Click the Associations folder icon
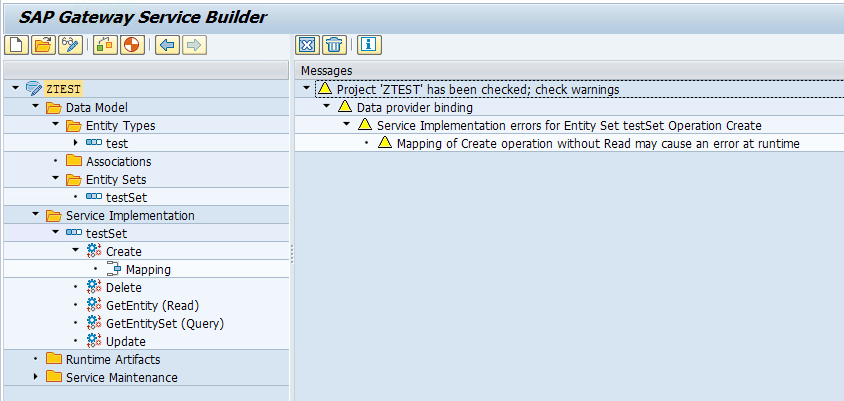The width and height of the screenshot is (844, 401). pos(74,161)
